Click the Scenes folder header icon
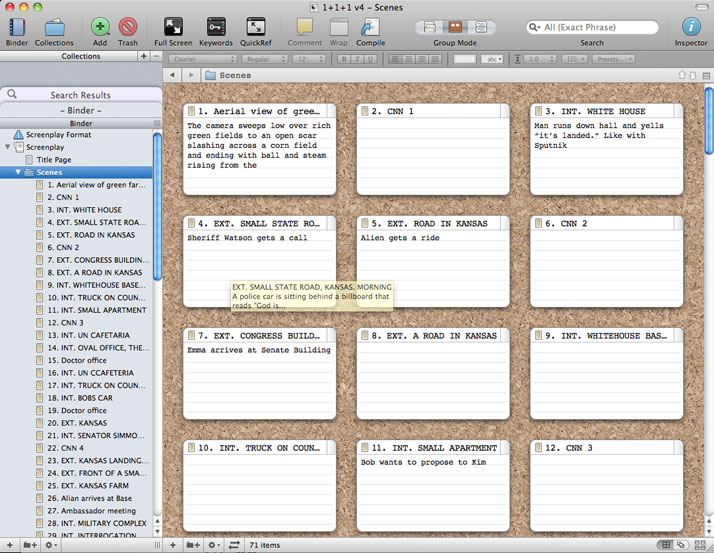Screen dimensions: 714x553 point(210,75)
